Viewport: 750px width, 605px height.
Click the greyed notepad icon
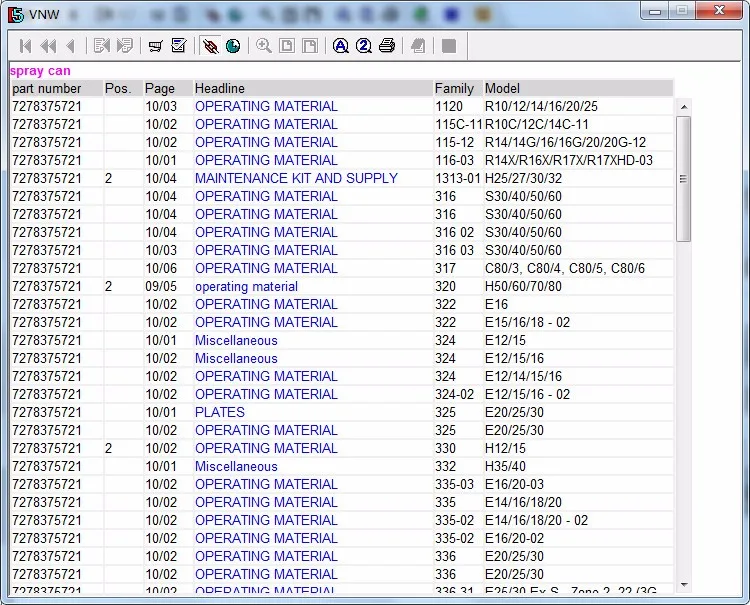[418, 46]
